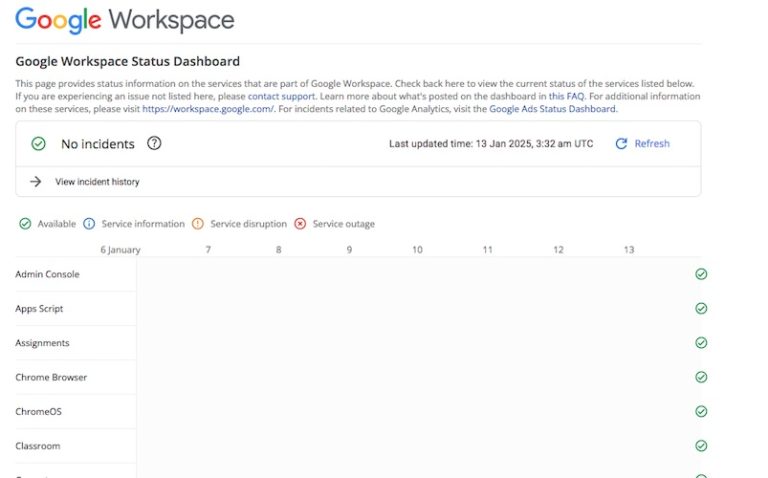Screen dimensions: 768x478
Task: Click the Admin Console service row label
Action: [47, 274]
